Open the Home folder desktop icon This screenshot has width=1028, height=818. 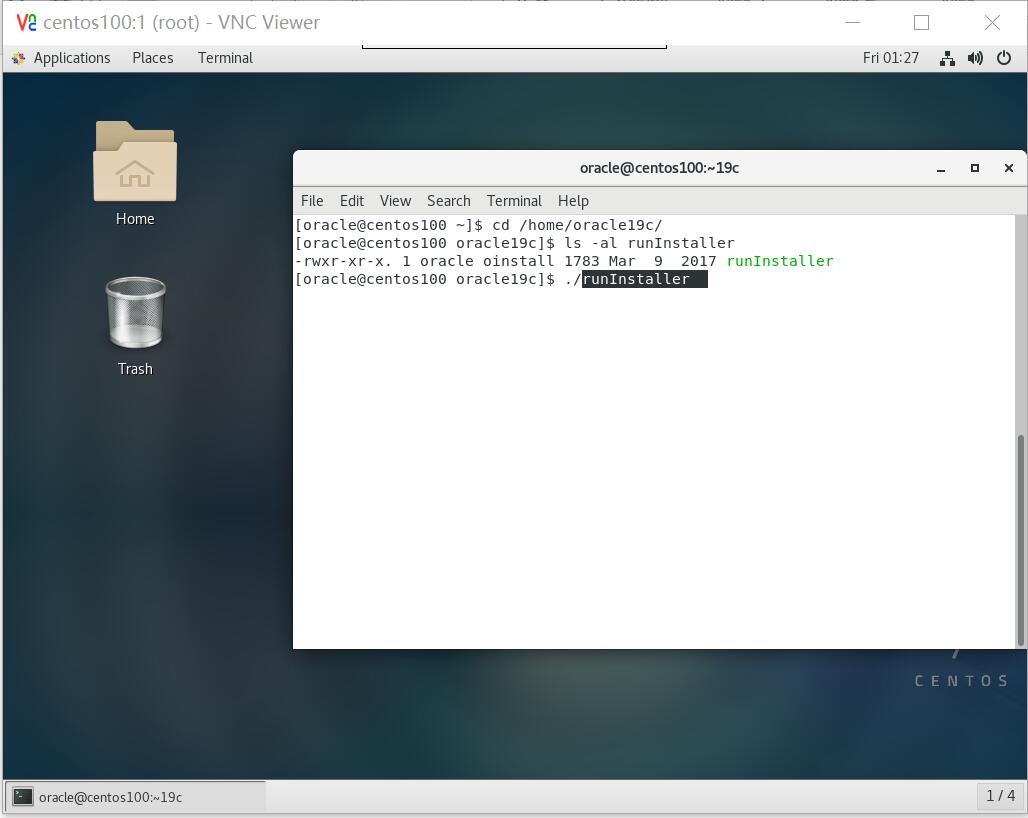point(135,161)
